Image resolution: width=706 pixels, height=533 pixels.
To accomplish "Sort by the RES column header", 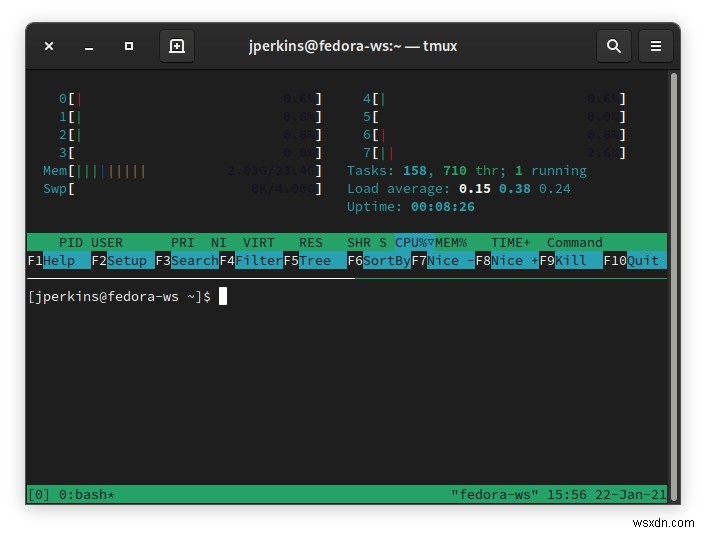I will (311, 243).
